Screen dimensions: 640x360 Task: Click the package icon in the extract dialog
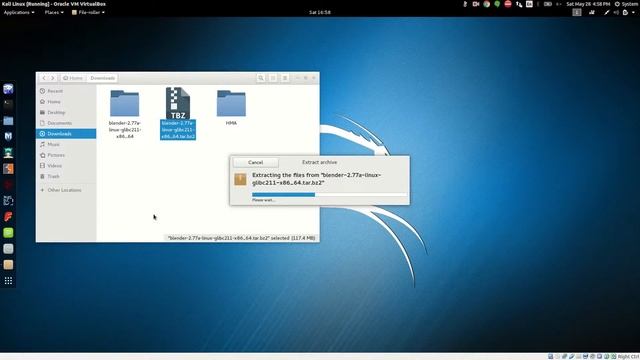pos(240,179)
